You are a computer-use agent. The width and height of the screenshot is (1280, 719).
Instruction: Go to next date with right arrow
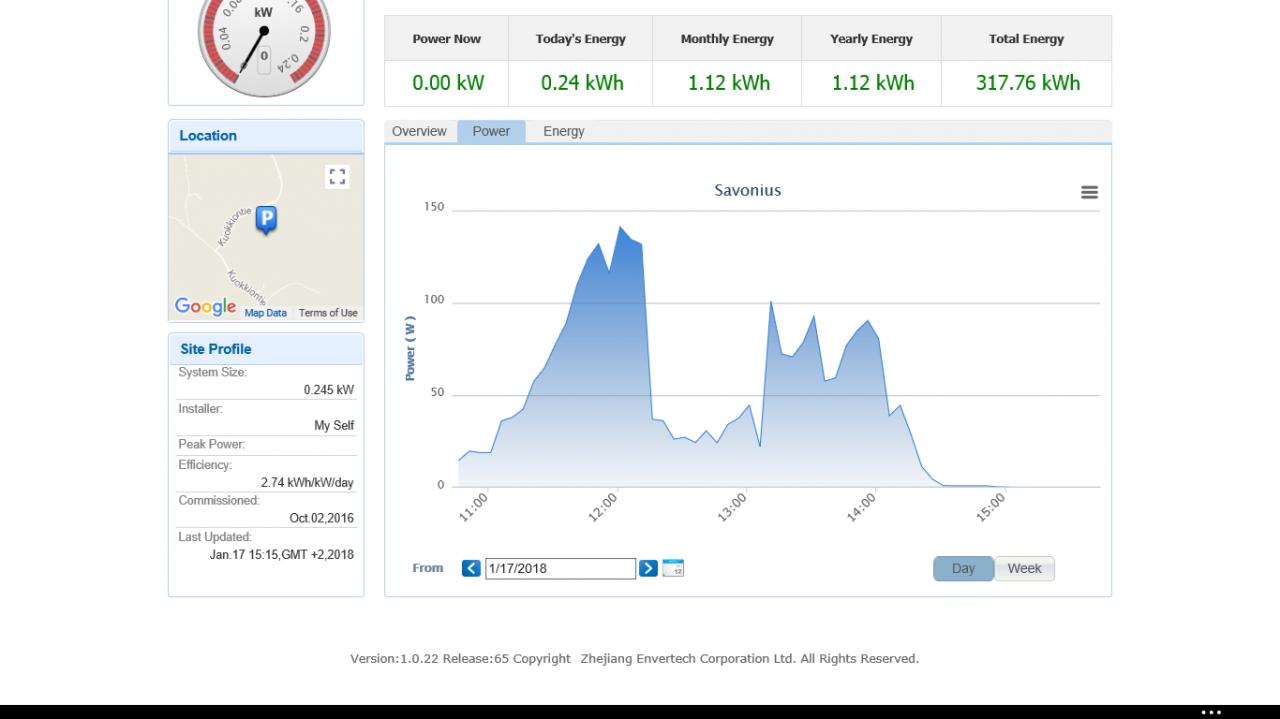click(x=648, y=568)
